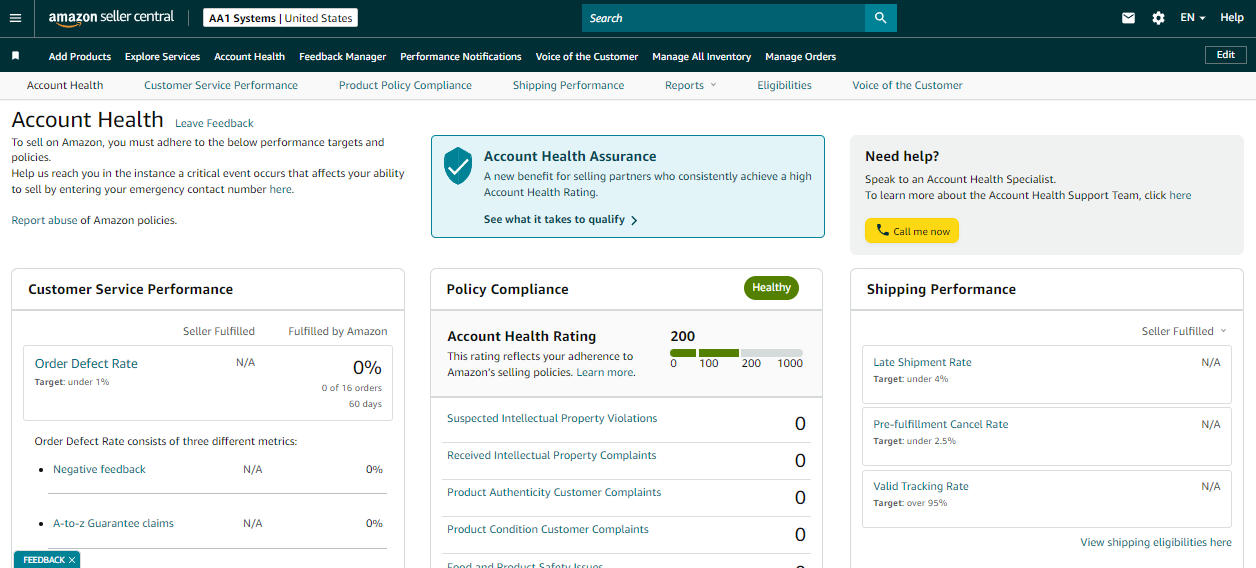The image size is (1256, 568).
Task: Open the hamburger navigation menu
Action: coord(15,18)
